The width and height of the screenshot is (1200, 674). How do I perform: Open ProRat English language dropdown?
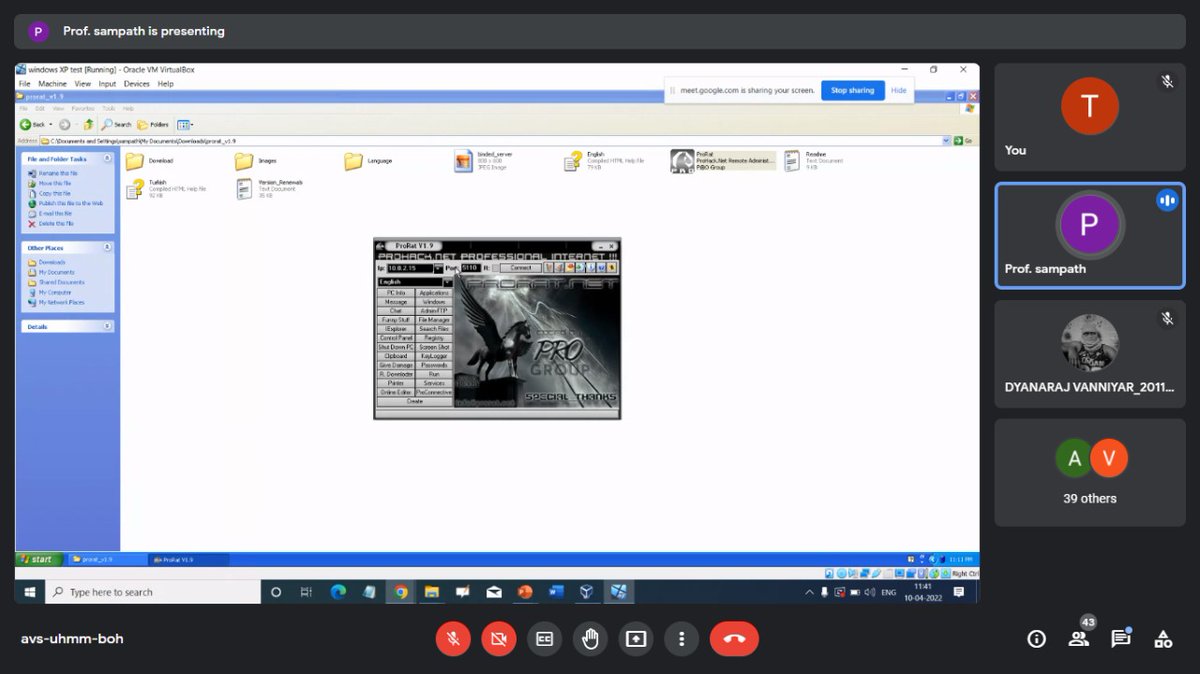(448, 282)
